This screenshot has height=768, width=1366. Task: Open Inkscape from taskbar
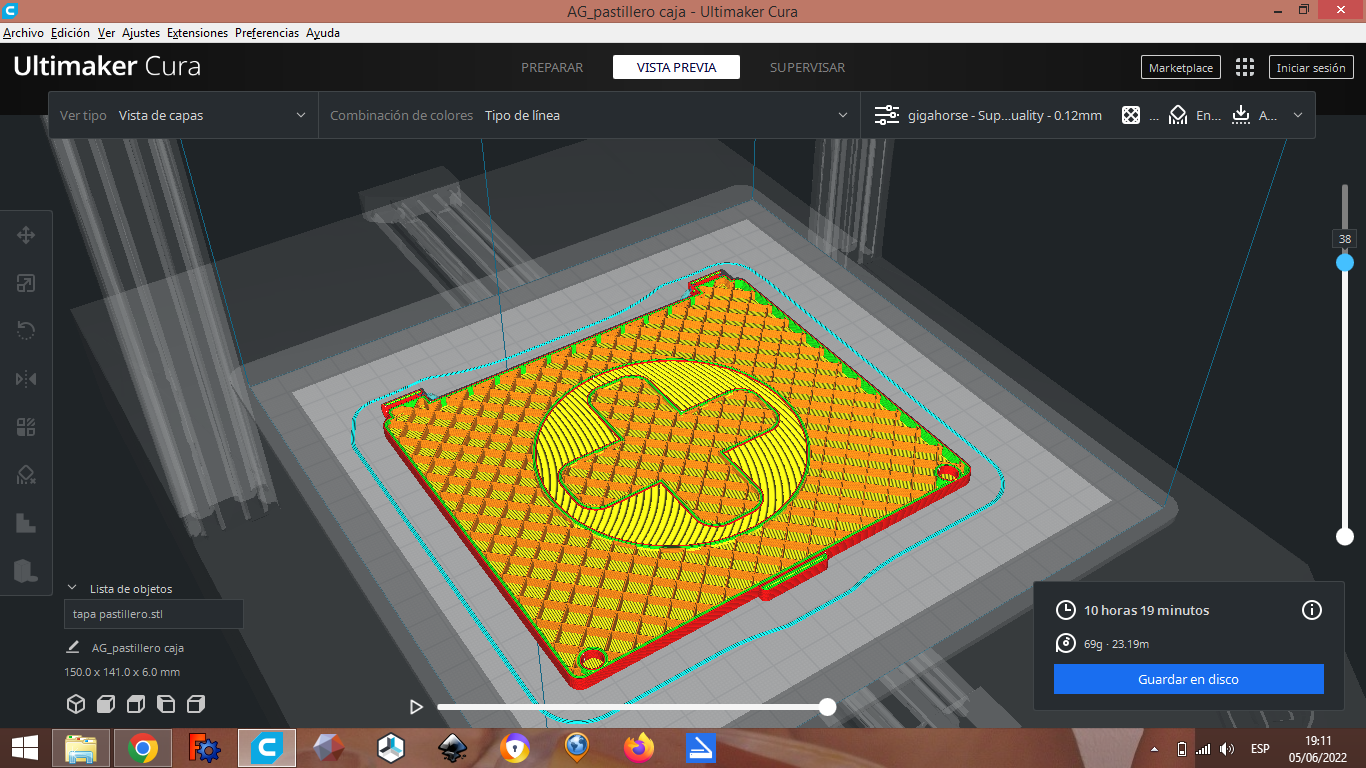[453, 747]
